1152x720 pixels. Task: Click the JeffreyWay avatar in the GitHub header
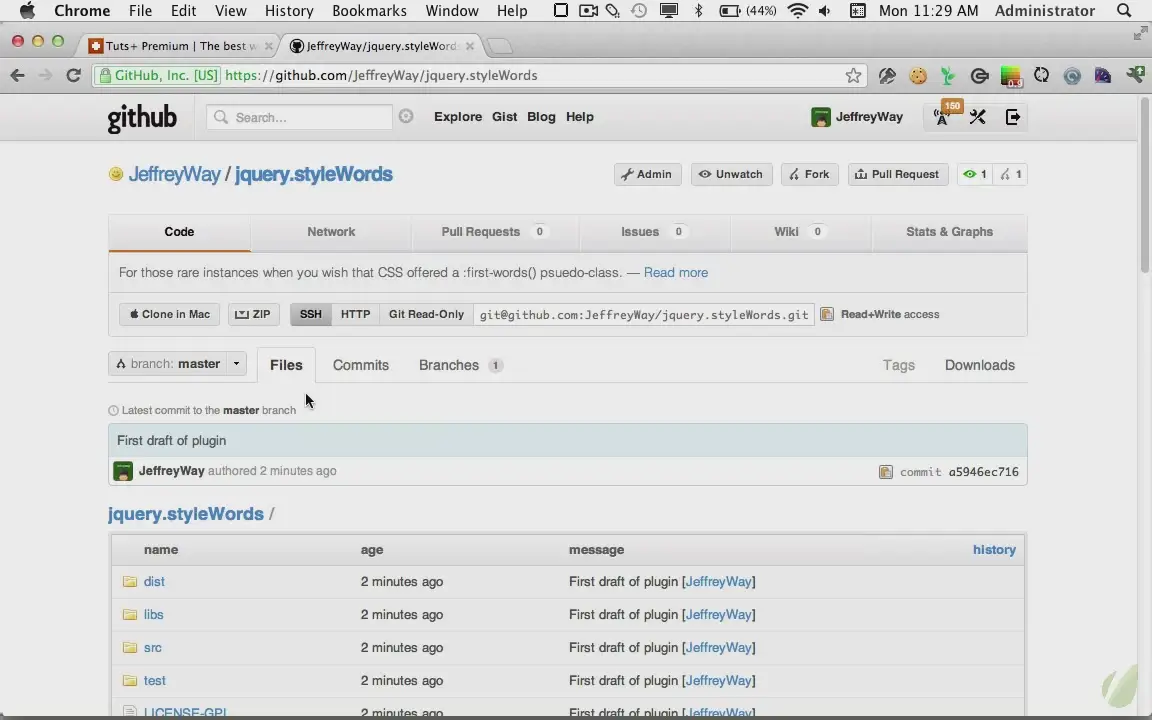821,117
